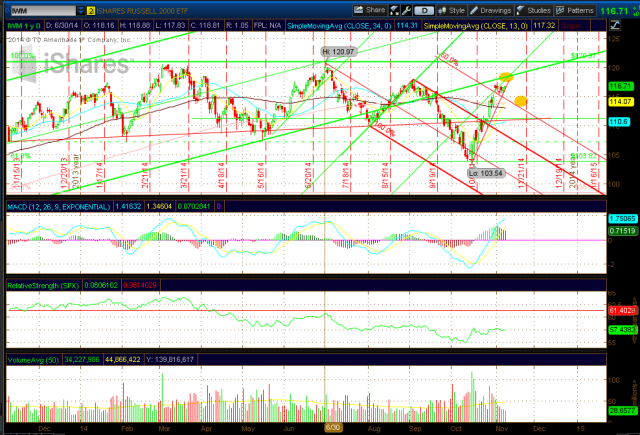Click the cyan 110.6 price axis label
The width and height of the screenshot is (640, 435).
click(x=619, y=122)
